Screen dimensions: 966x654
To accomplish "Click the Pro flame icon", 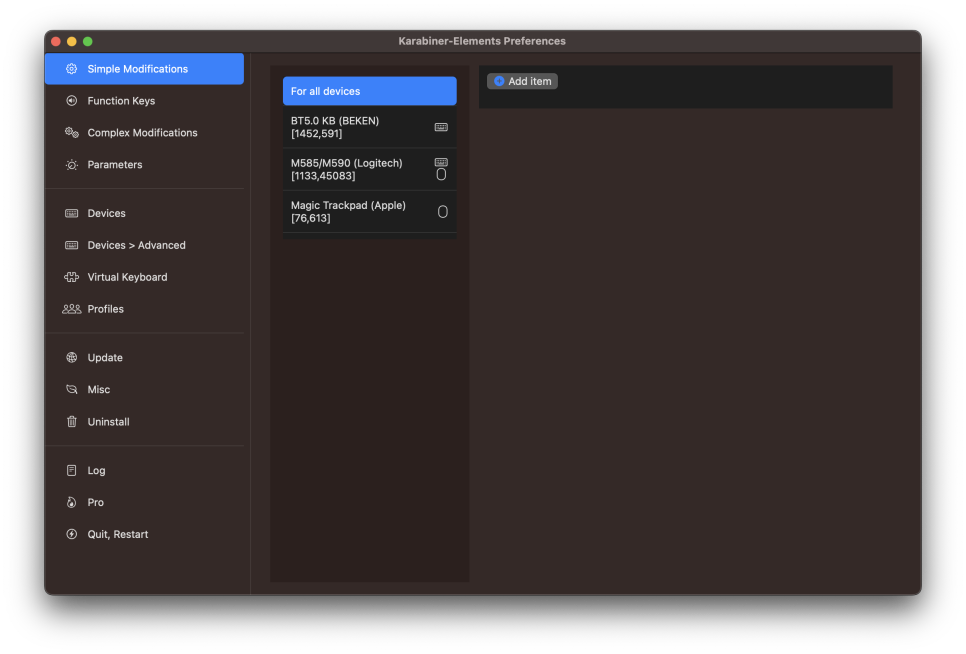I will click(71, 502).
